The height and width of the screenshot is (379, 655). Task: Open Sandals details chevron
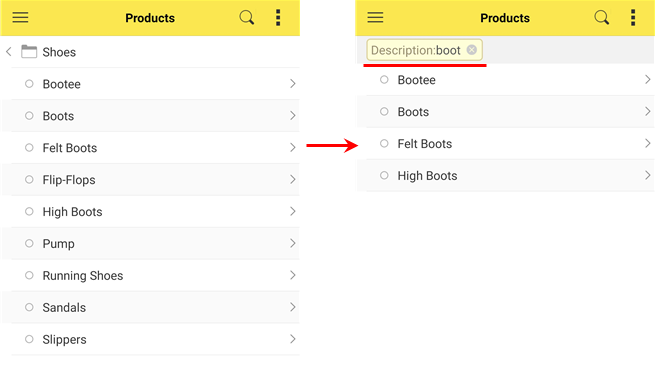click(x=292, y=307)
